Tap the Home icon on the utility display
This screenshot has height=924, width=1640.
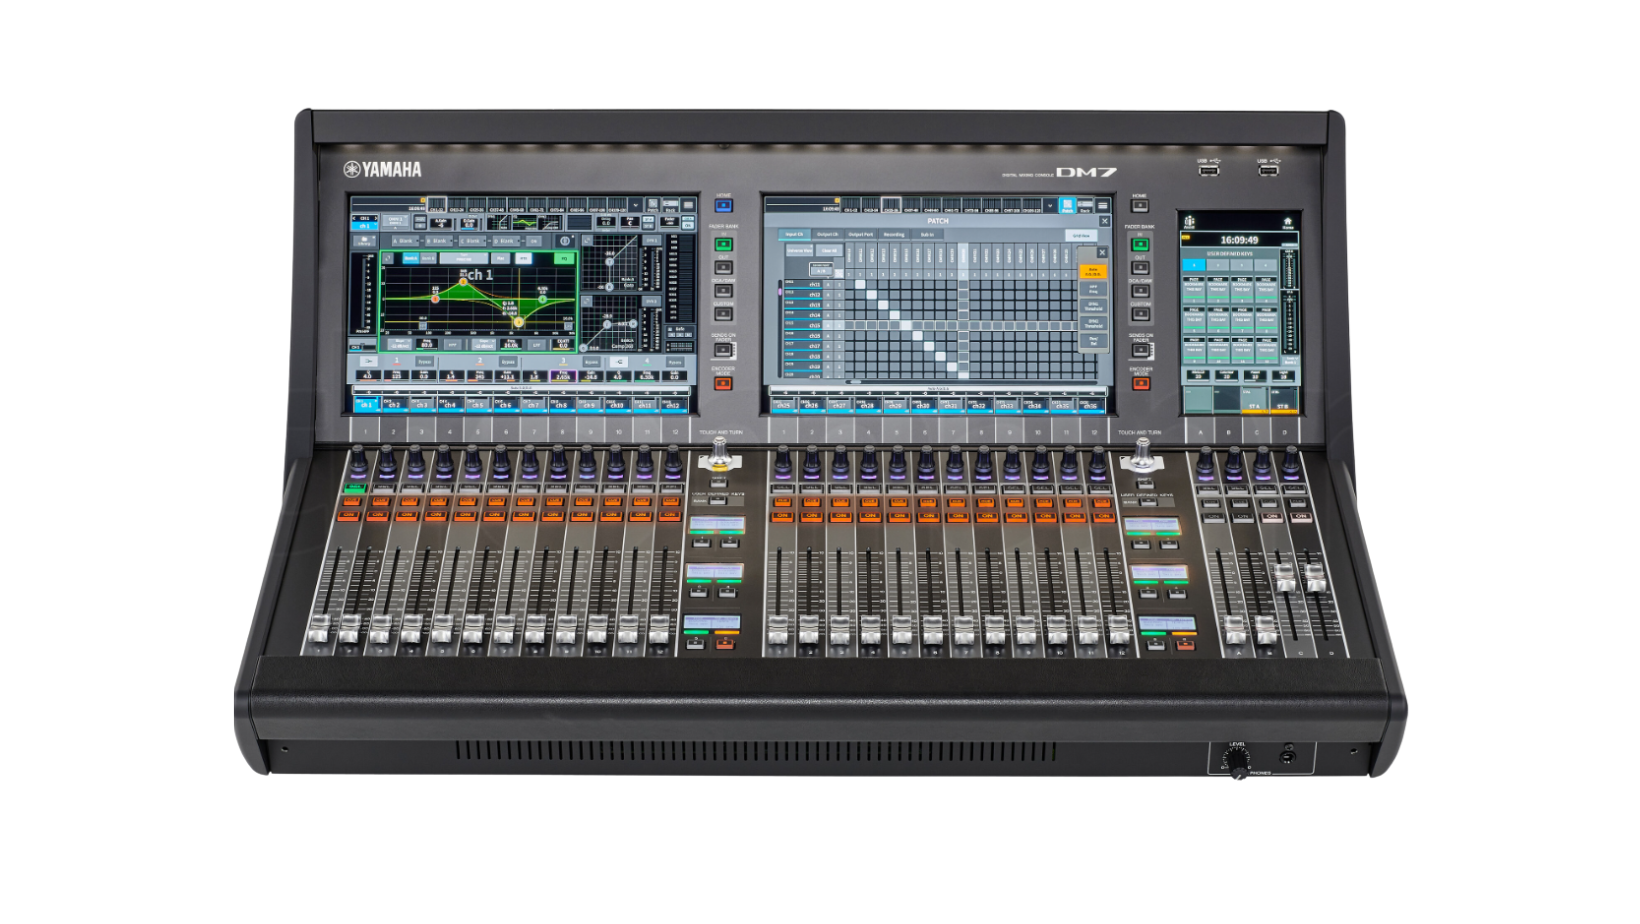pyautogui.click(x=1288, y=221)
